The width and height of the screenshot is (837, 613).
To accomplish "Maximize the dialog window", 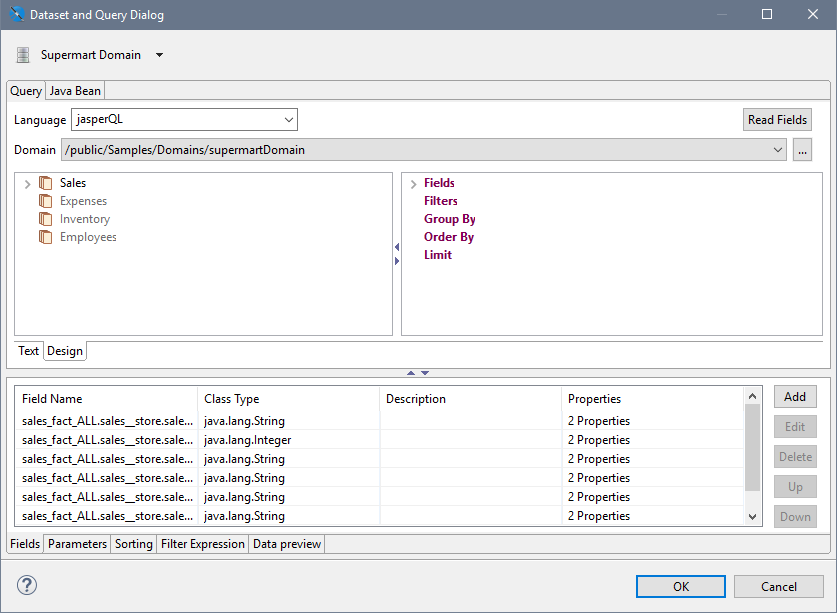I will [767, 14].
